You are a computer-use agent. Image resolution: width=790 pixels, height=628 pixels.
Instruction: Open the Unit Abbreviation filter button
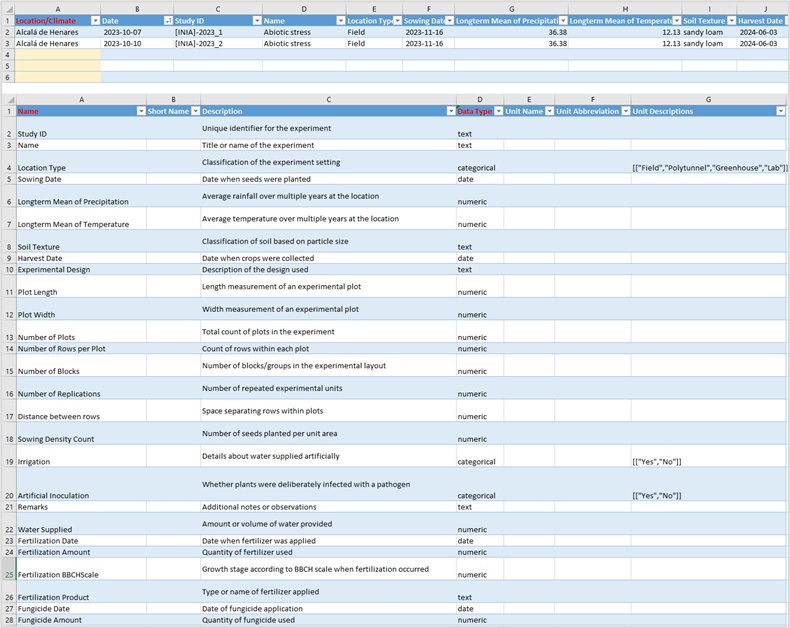625,111
